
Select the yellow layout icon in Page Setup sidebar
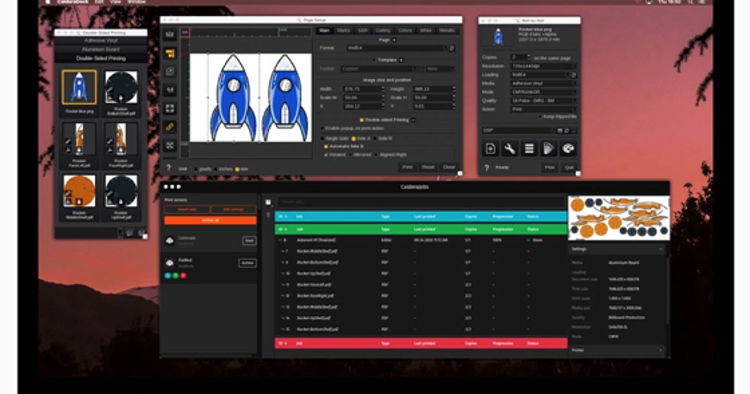pos(170,54)
